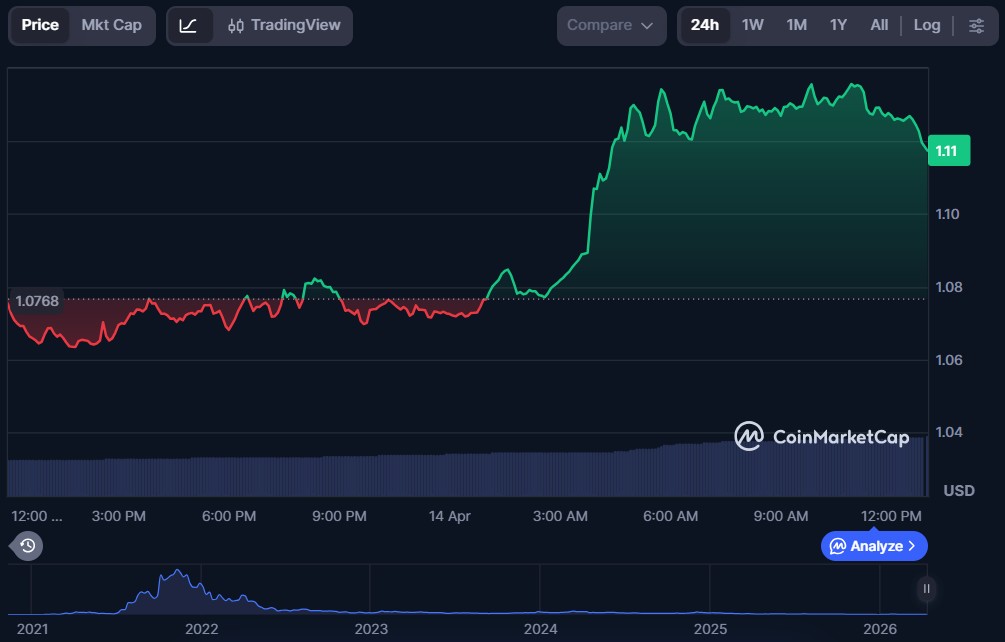
Task: Open chart settings sliders icon
Action: 976,25
